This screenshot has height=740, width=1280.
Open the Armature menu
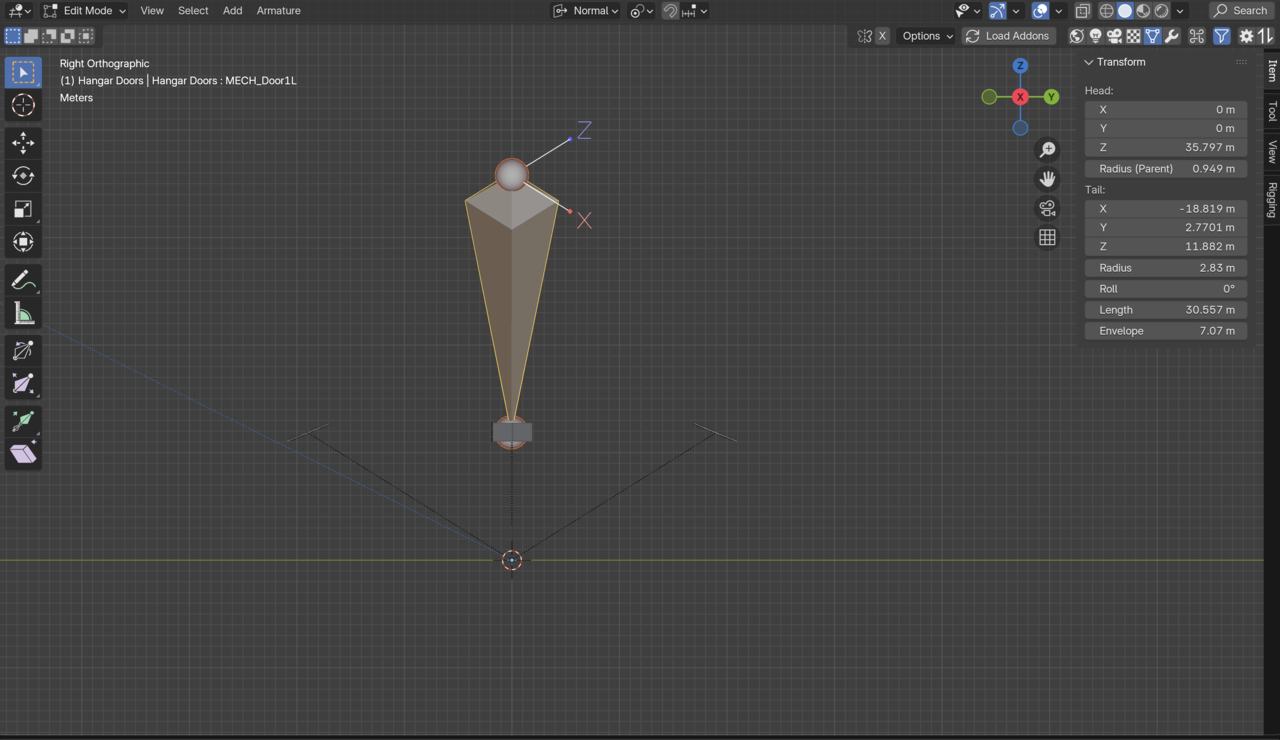(x=278, y=11)
